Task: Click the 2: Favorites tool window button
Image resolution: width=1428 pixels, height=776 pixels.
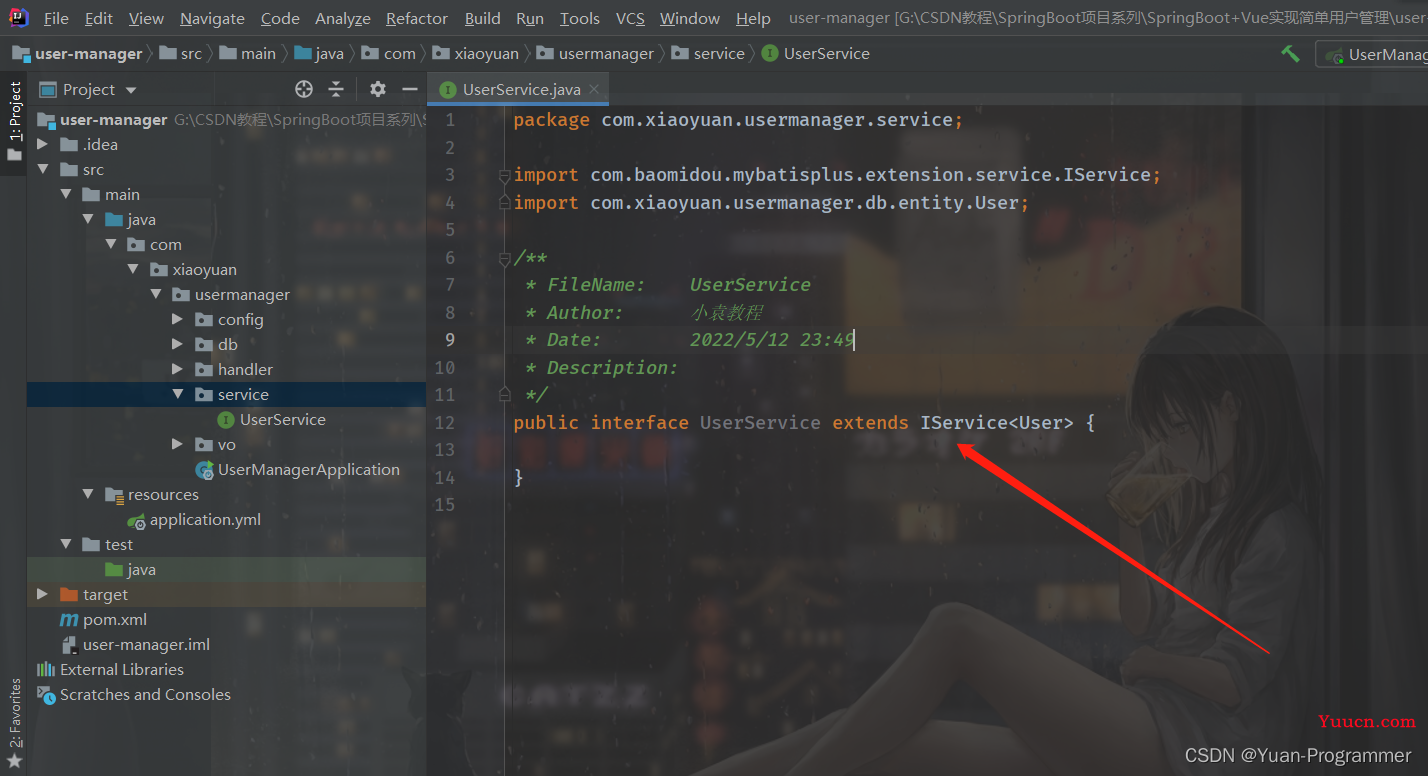Action: point(14,724)
